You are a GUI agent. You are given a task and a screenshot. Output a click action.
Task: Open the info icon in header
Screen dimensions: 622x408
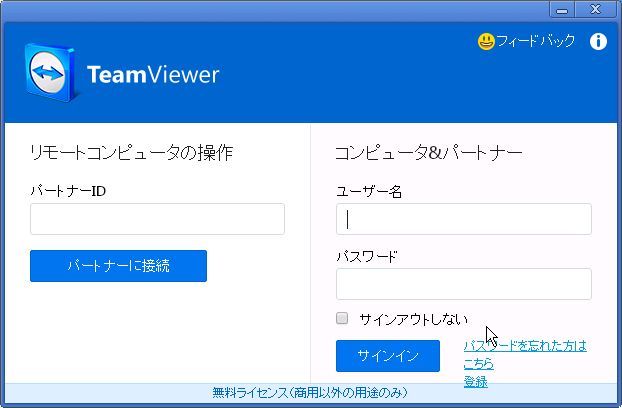(x=598, y=41)
